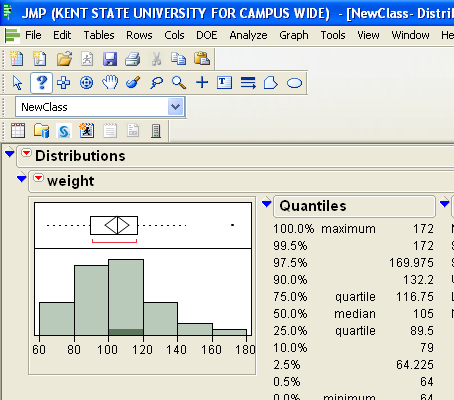The image size is (454, 400).
Task: Click the Save diskette icon
Action: coord(110,59)
